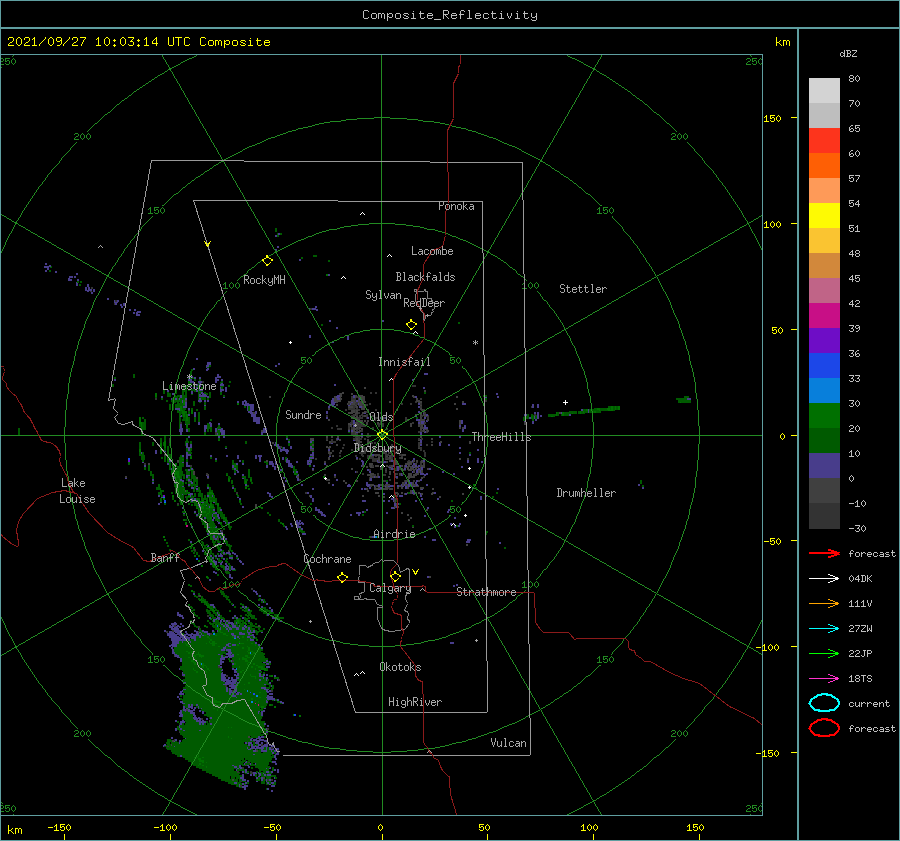Select the magenta swatch near 39 dBZ
Viewport: 900px width, 841px height.
824,315
